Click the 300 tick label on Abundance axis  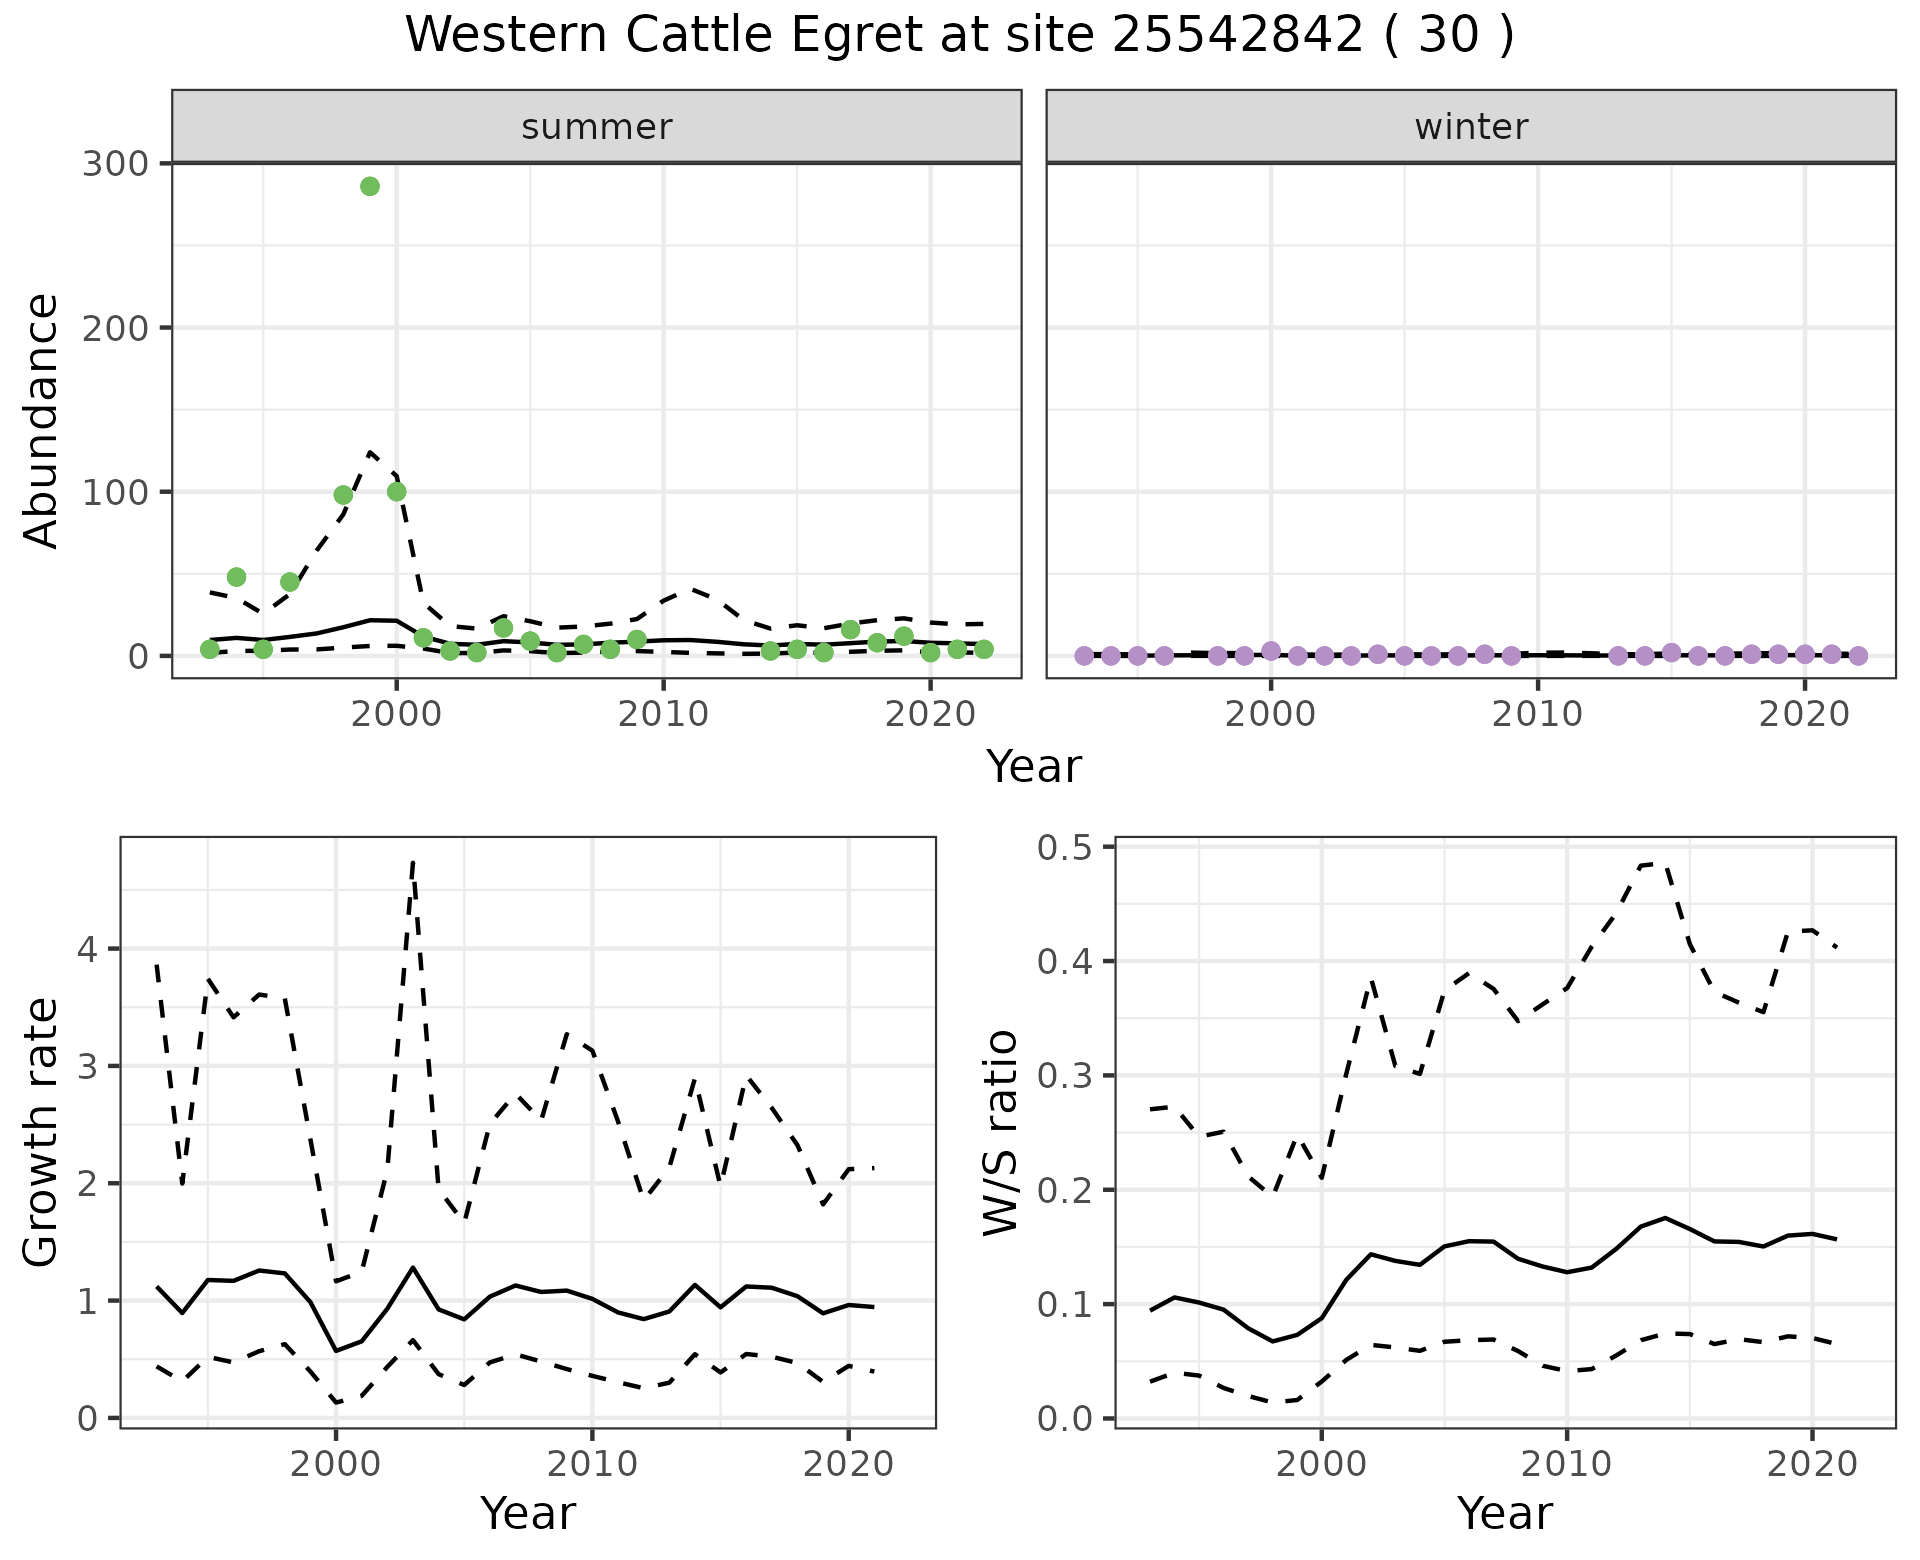point(114,164)
